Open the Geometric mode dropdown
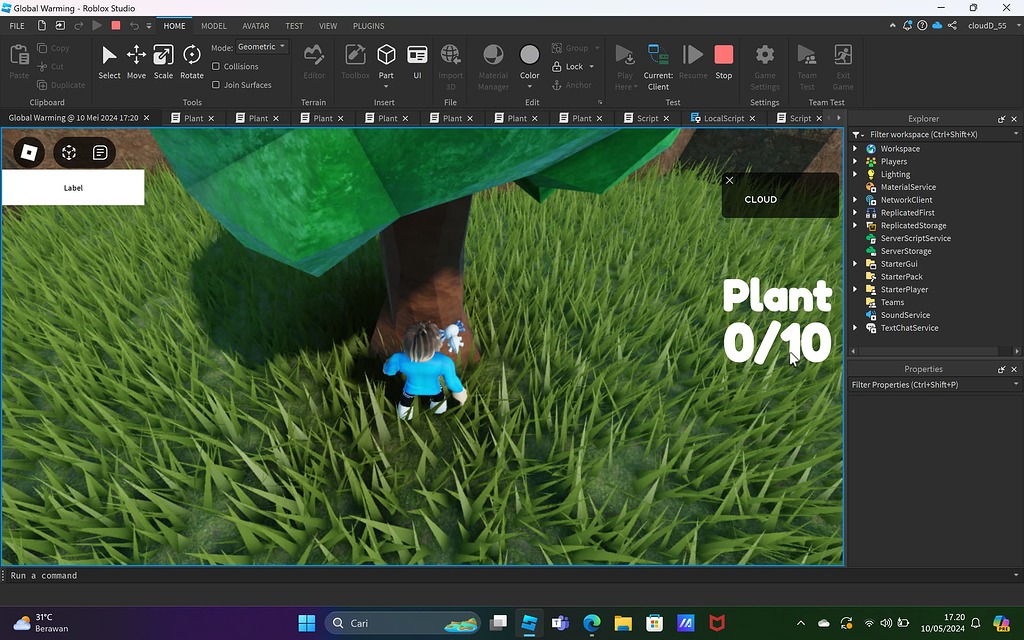Viewport: 1024px width, 640px height. pyautogui.click(x=262, y=47)
